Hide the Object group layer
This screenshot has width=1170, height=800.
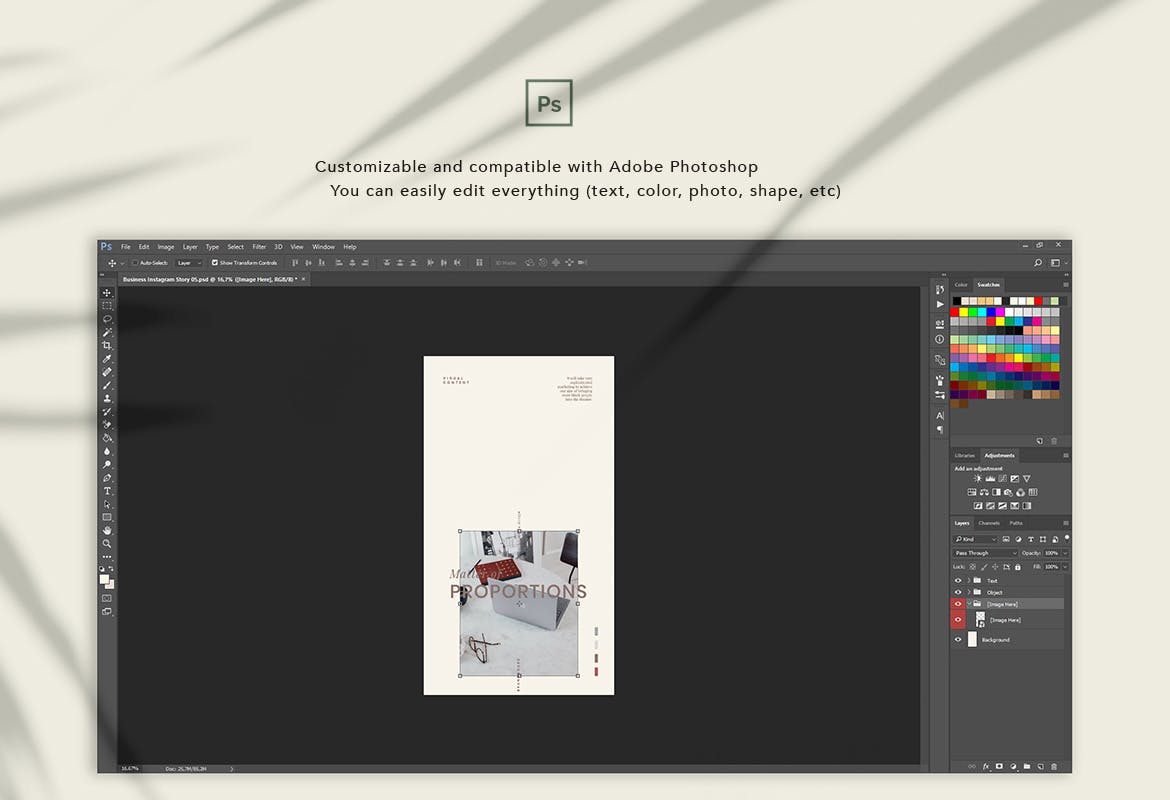tap(958, 593)
